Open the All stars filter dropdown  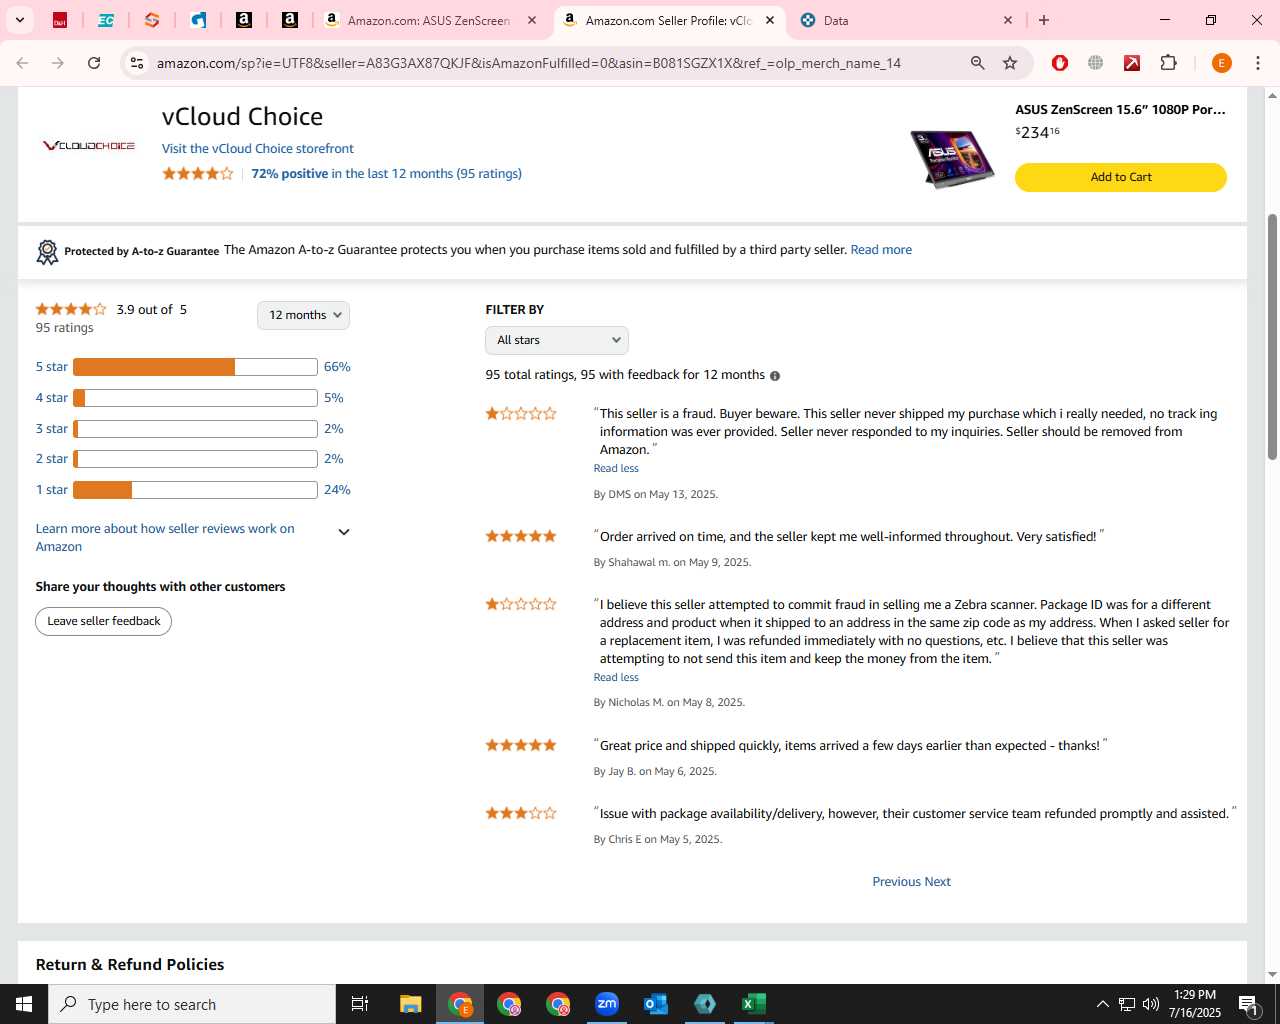click(557, 340)
